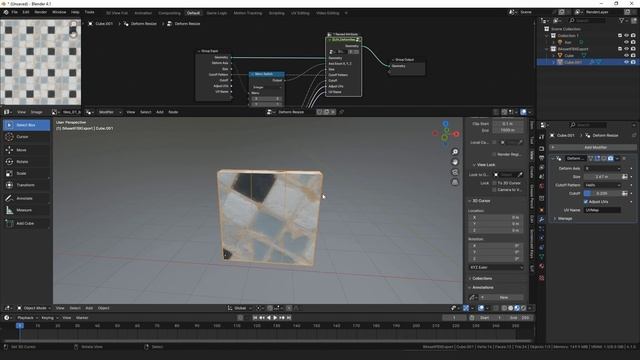Open the timeline Keying popover
The width and height of the screenshot is (640, 360).
[49, 318]
